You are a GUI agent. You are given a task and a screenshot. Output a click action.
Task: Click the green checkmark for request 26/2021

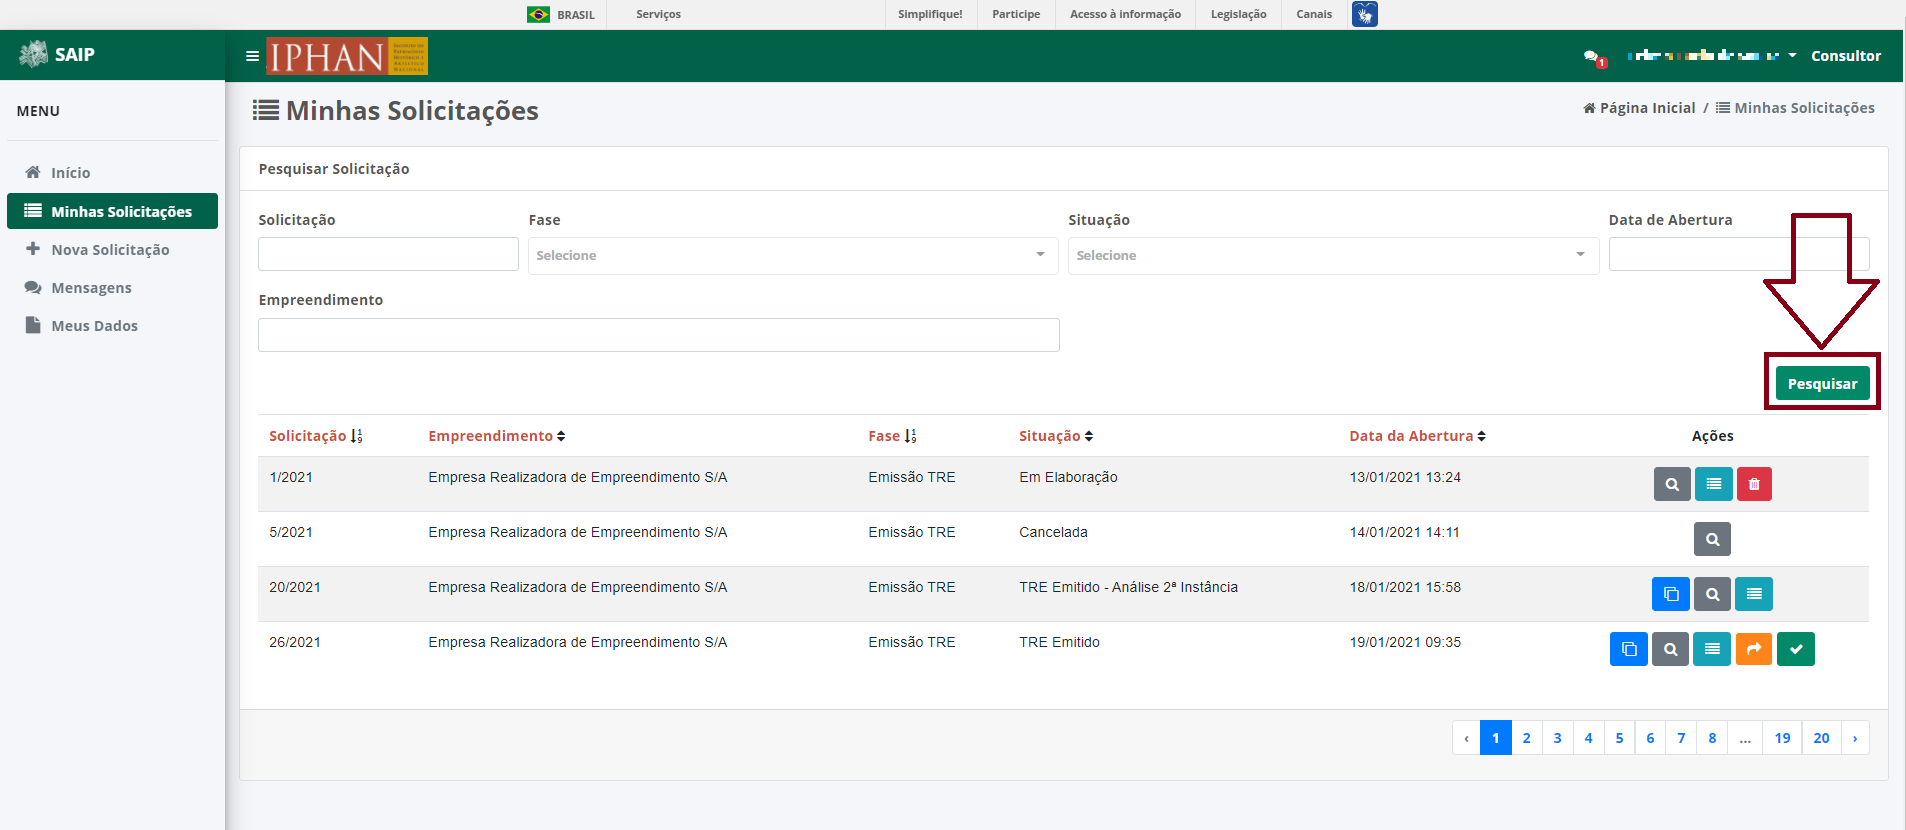(1796, 649)
